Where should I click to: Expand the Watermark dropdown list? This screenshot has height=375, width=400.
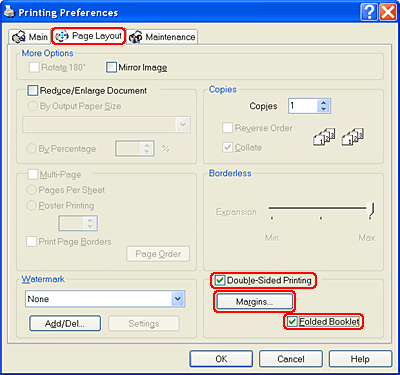[x=178, y=299]
